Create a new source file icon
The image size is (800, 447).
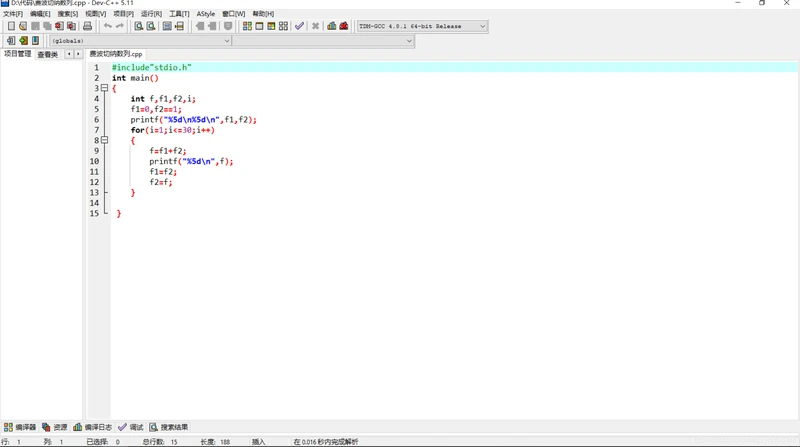11,26
